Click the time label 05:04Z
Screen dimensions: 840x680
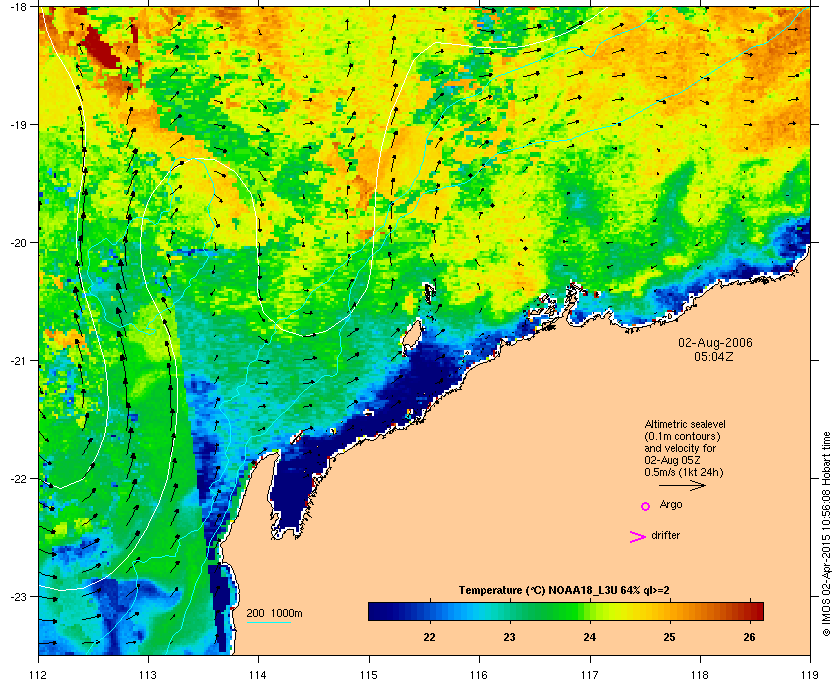tap(714, 356)
